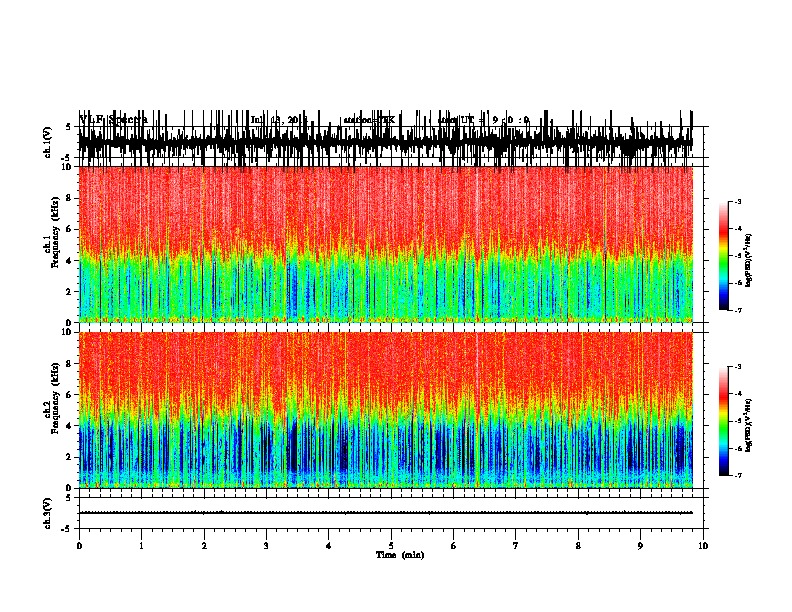Click the ch.1 waveform strip at top
The image size is (792, 612).
(x=385, y=142)
